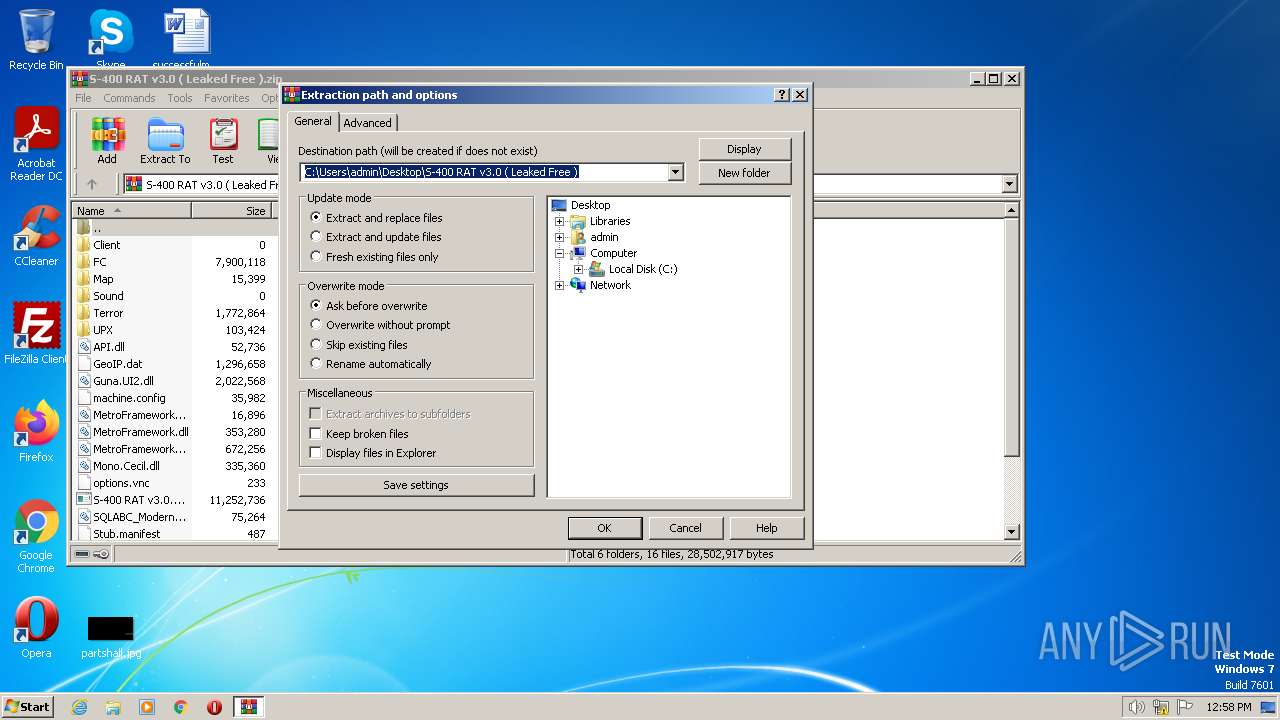
Task: Select Ask before overwrite option
Action: (369, 306)
